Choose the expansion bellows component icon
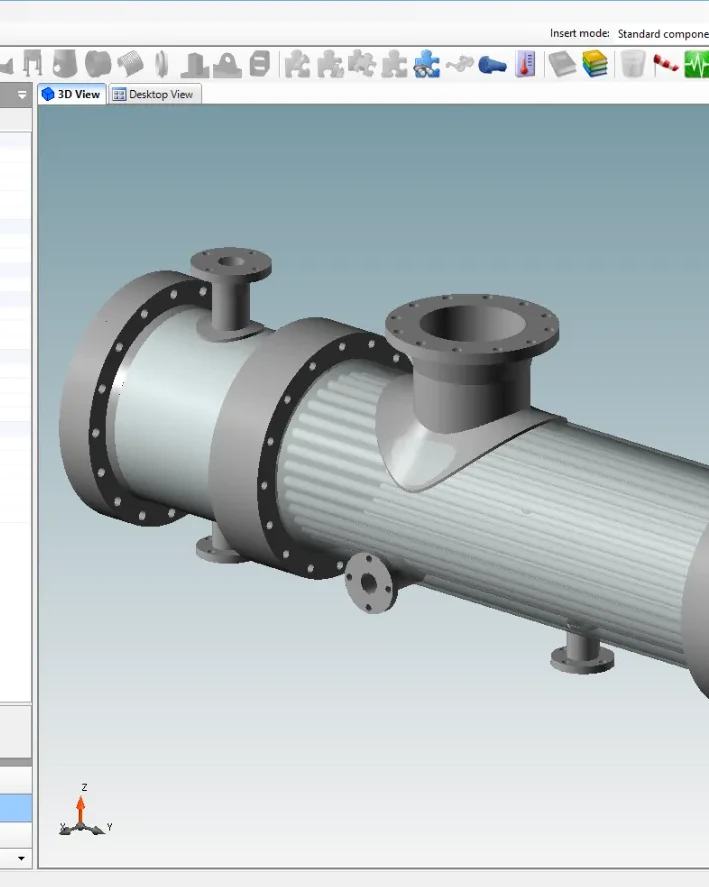This screenshot has width=709, height=887. 130,65
